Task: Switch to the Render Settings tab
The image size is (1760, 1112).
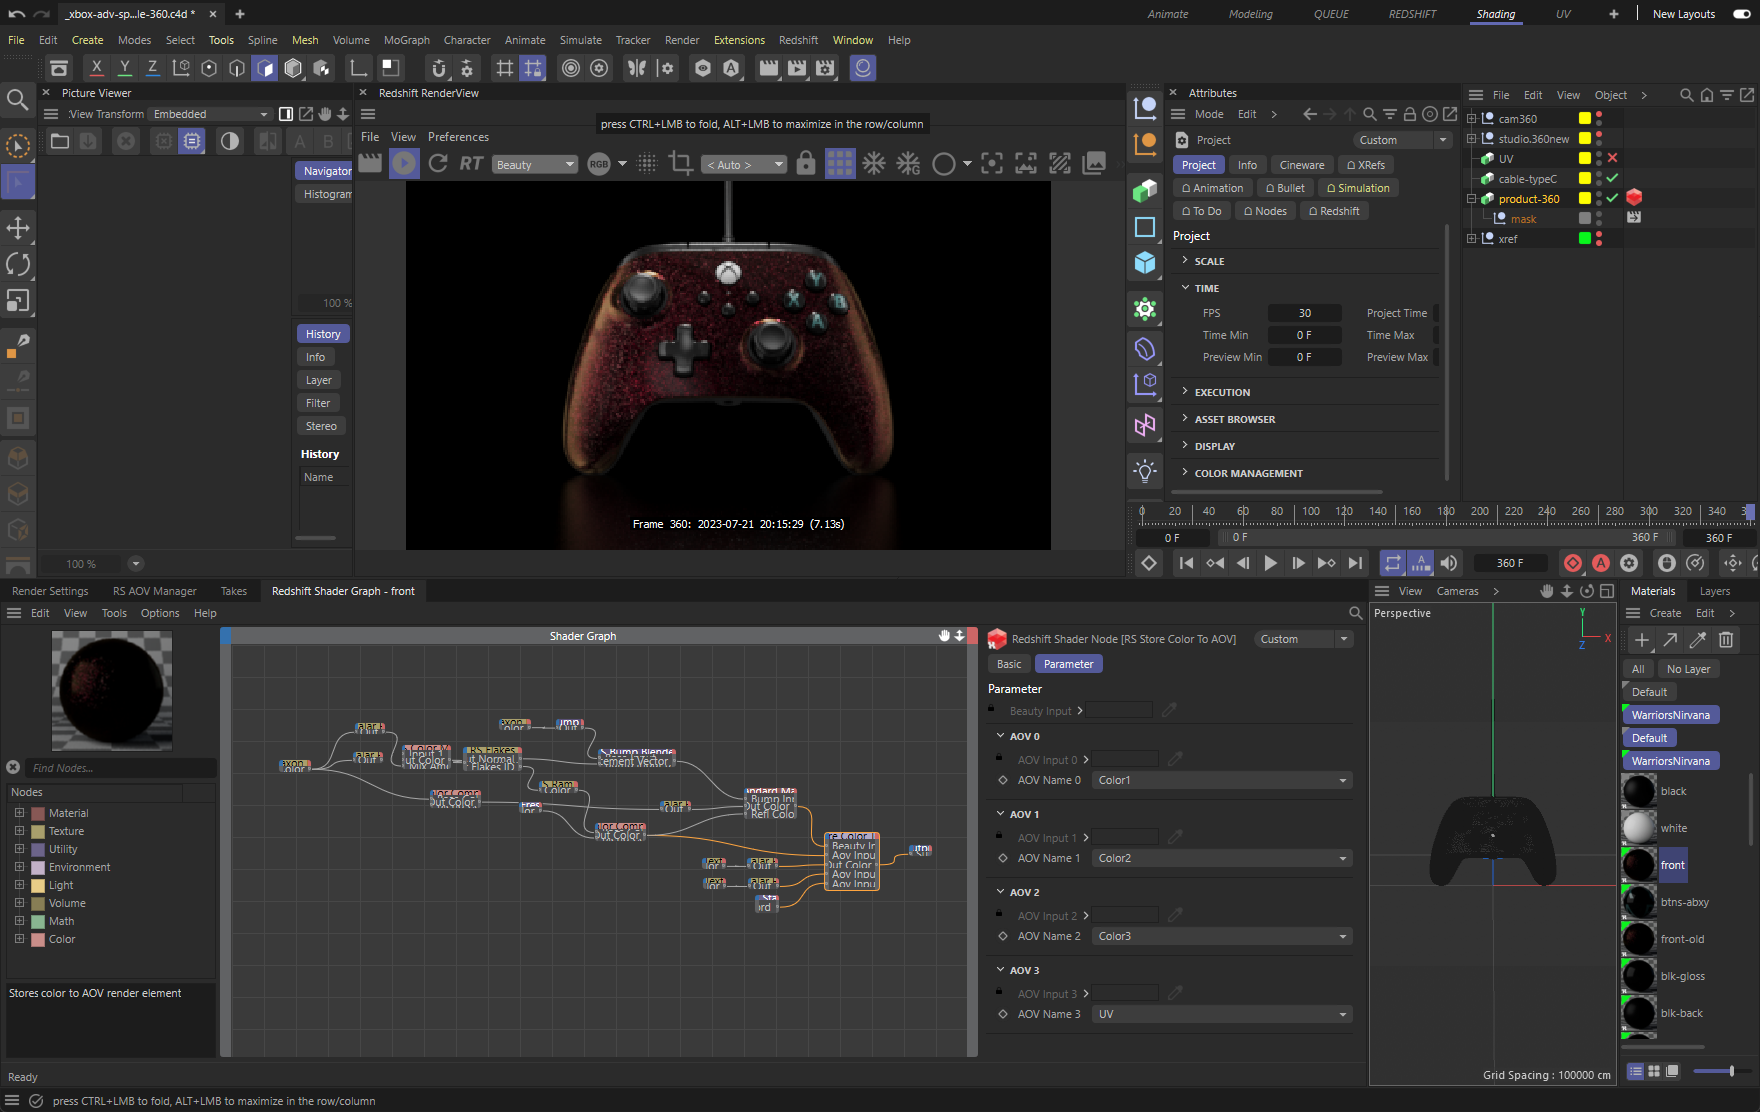Action: 50,591
